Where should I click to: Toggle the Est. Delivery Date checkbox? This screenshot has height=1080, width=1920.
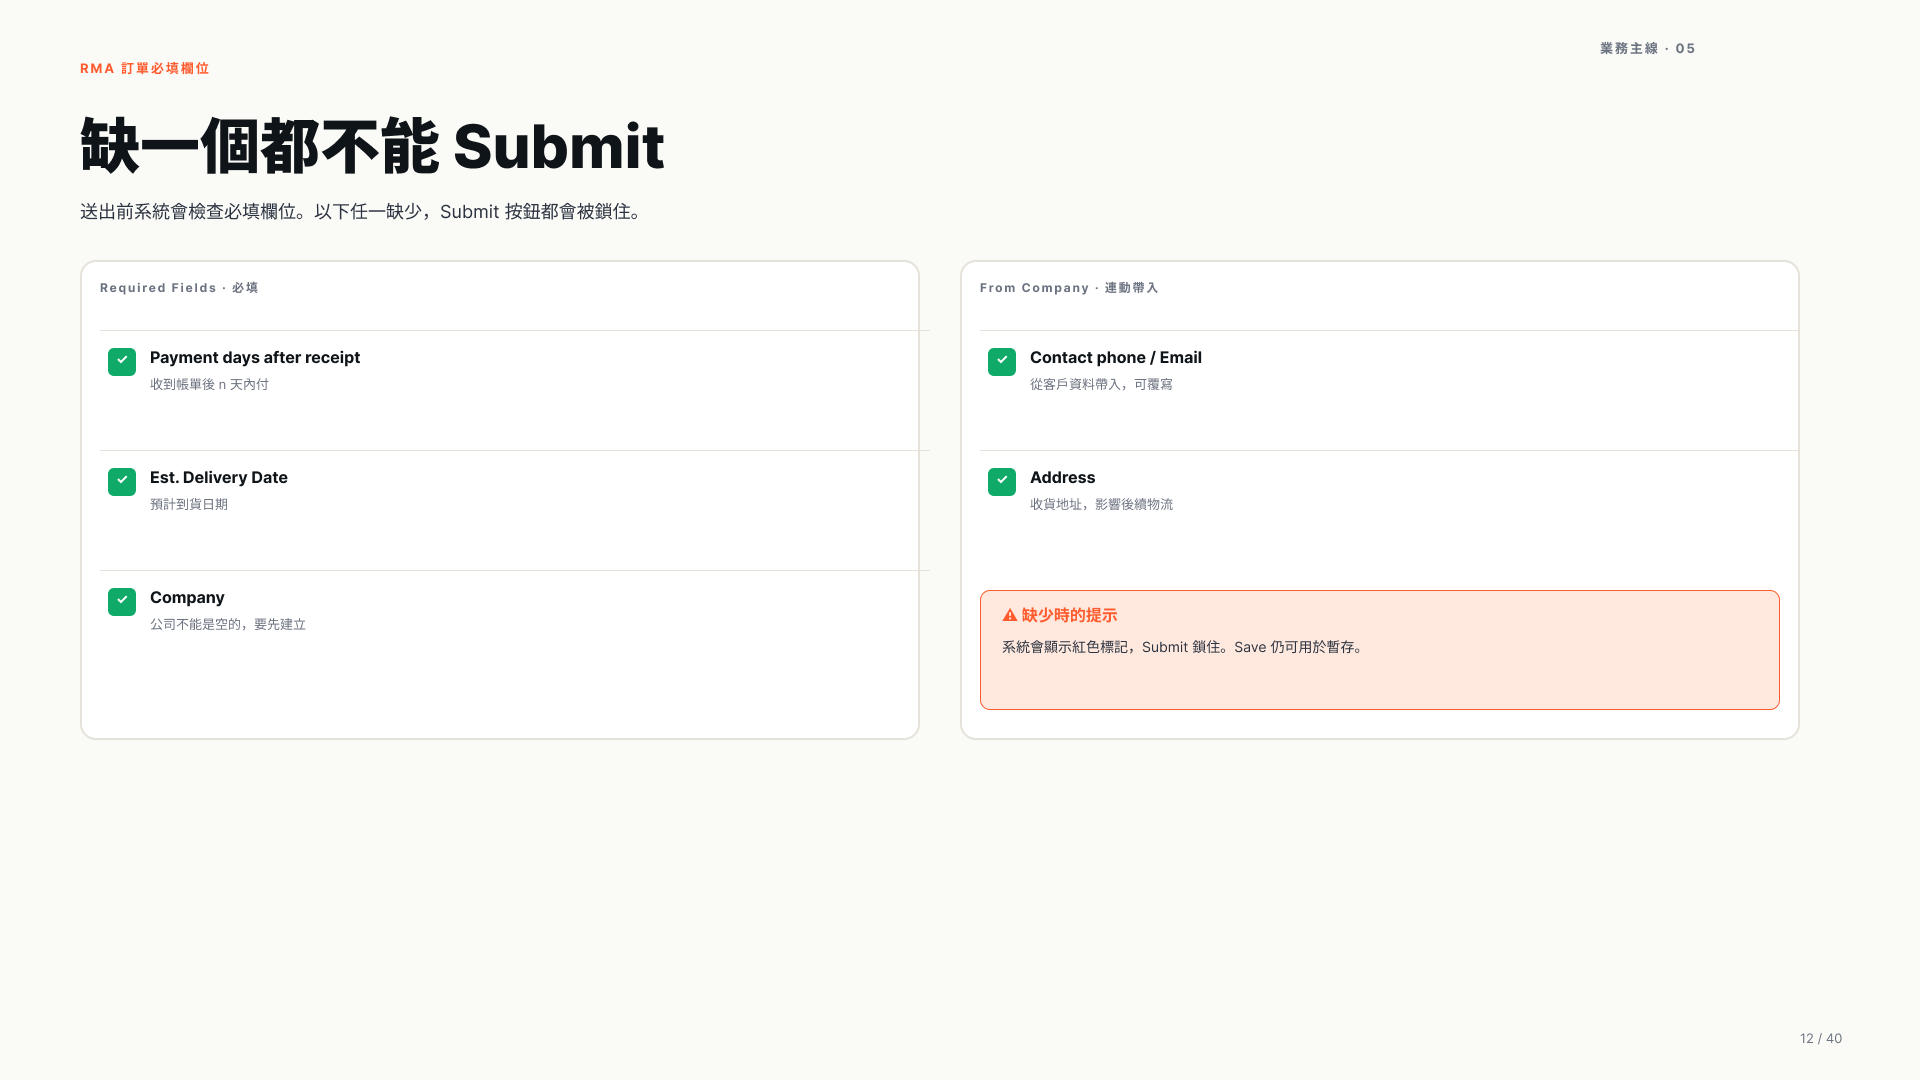122,482
